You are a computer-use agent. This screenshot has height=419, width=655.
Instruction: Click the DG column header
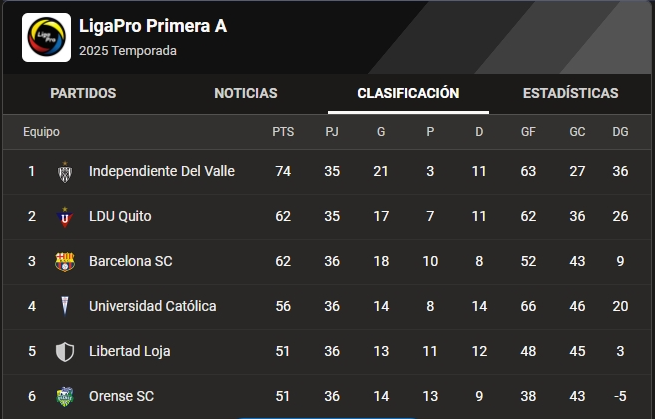(x=620, y=132)
